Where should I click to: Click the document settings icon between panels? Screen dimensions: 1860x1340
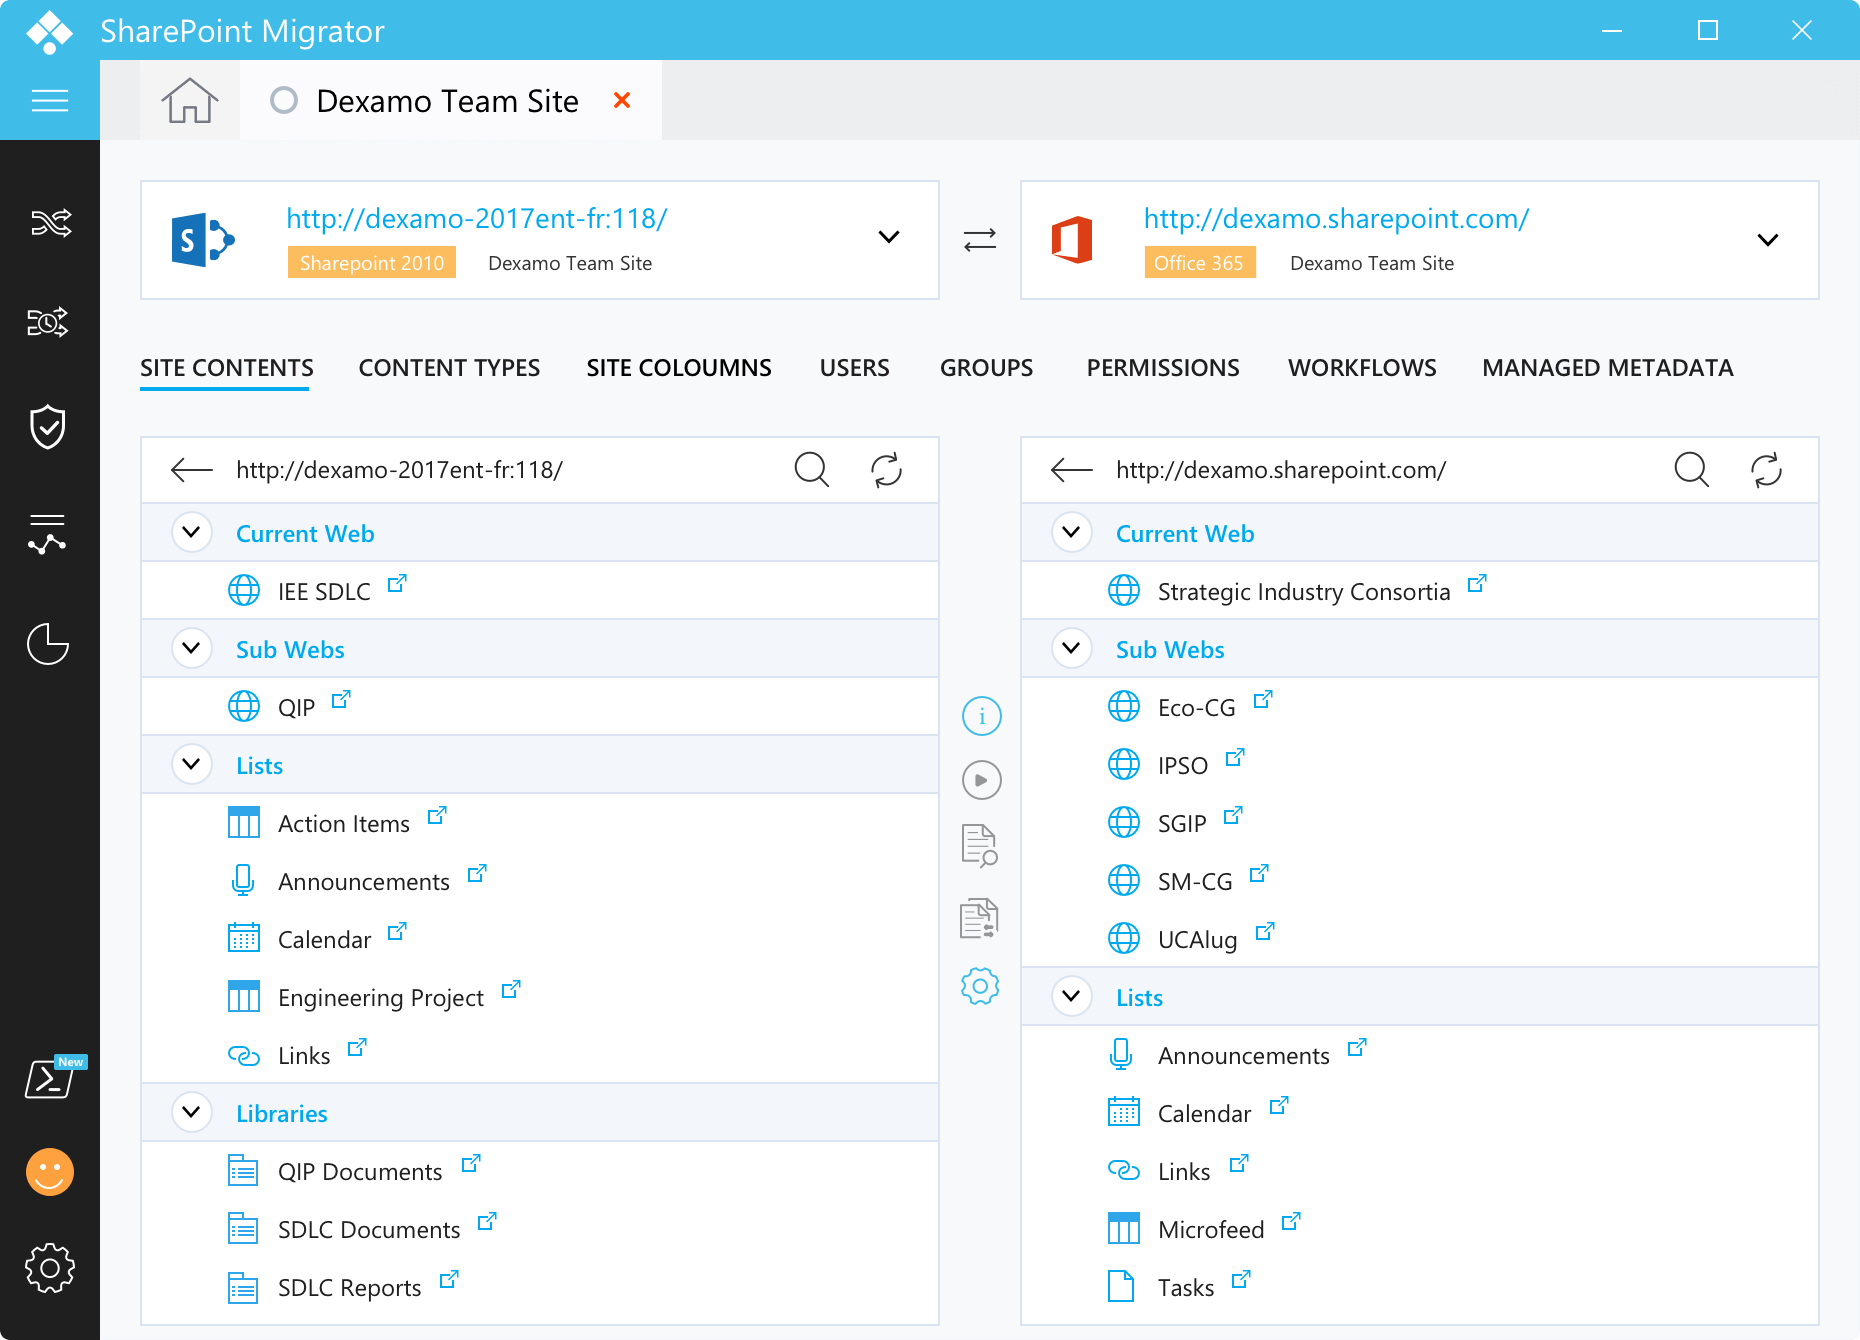[x=980, y=918]
